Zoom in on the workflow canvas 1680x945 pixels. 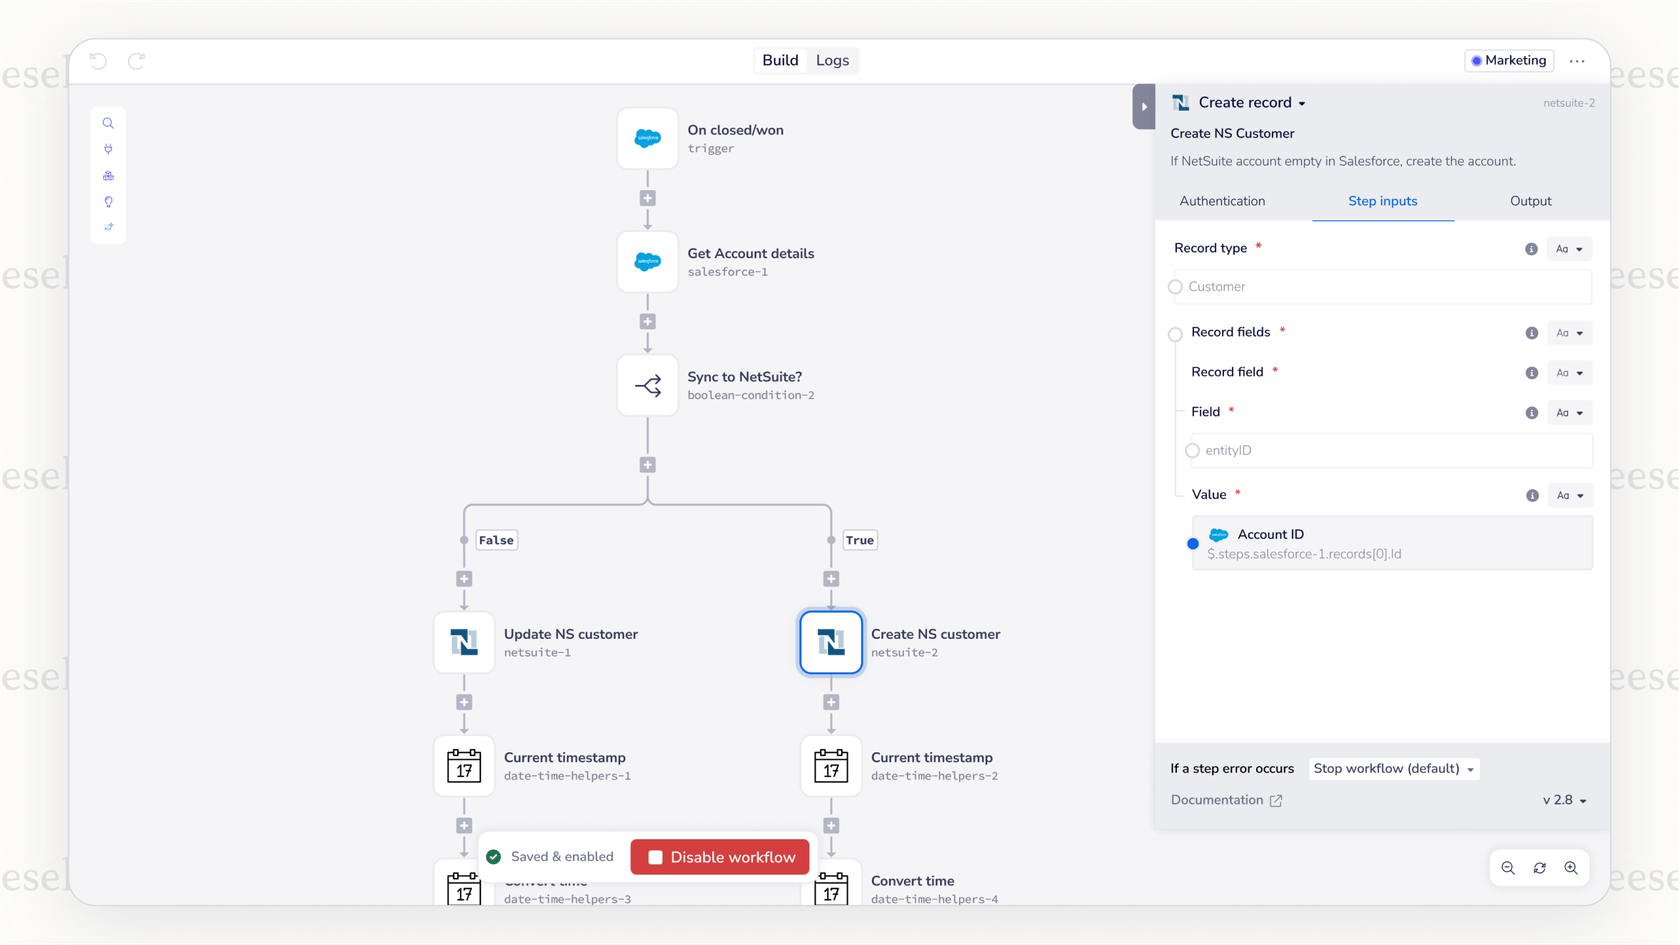click(1571, 868)
